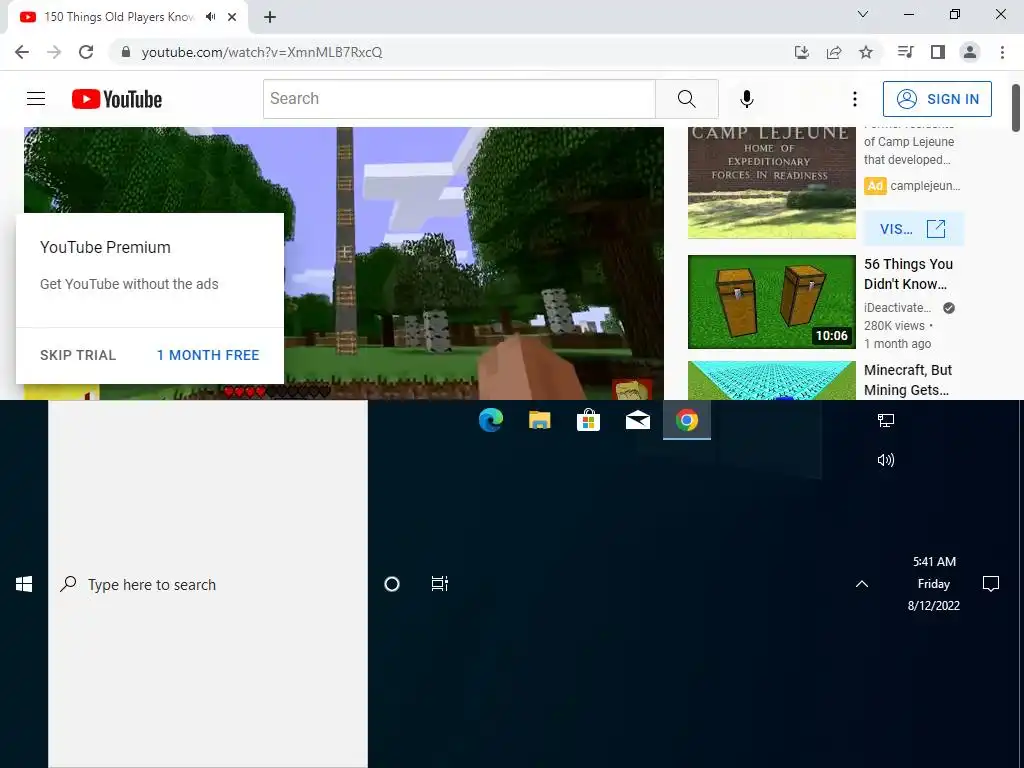Launch Microsoft Edge from taskbar
The image size is (1024, 768).
click(x=490, y=420)
